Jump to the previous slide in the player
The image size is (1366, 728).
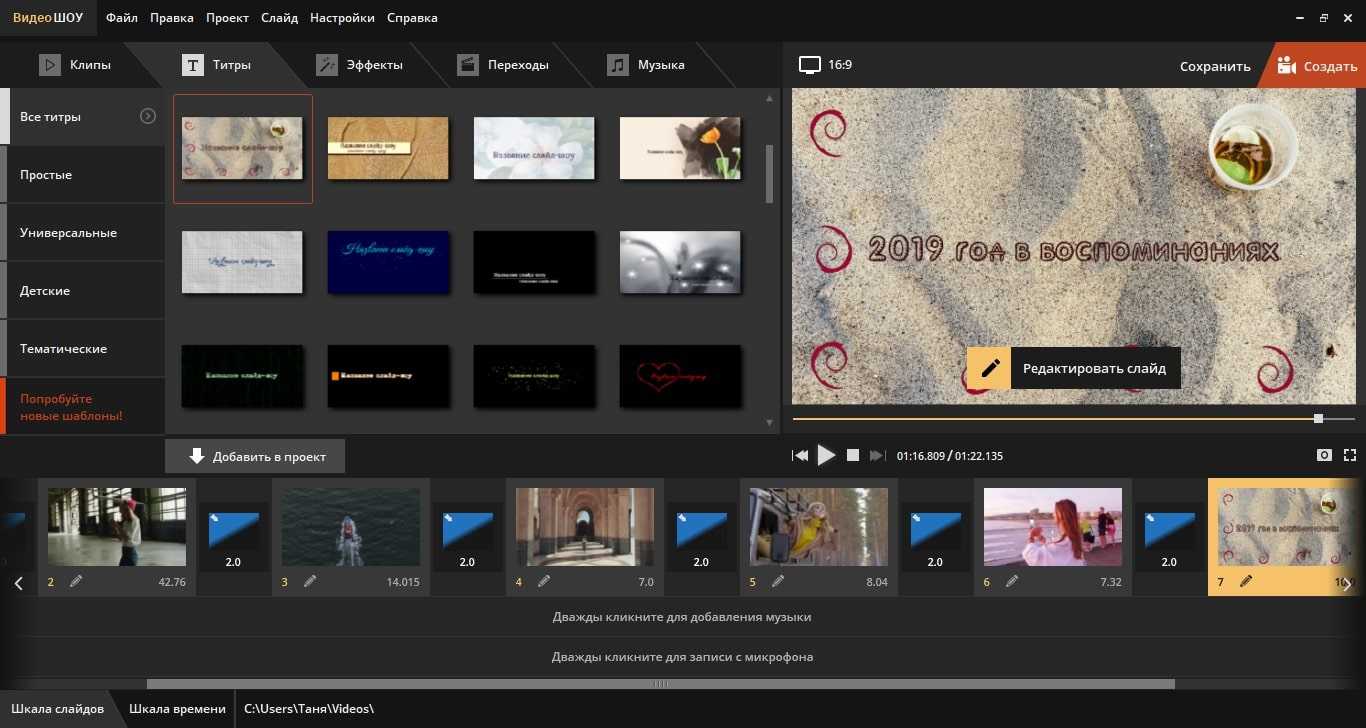click(x=800, y=456)
